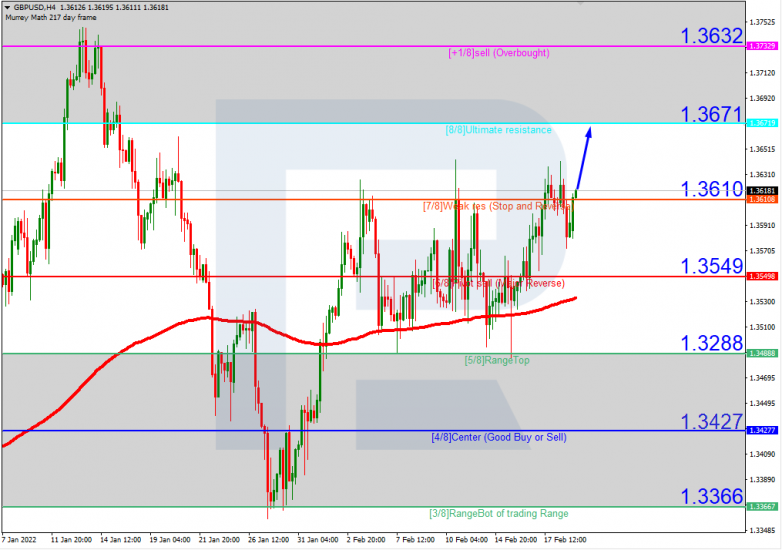Click the '14 Jan 12:00' time axis label
The image size is (782, 550).
point(120,540)
